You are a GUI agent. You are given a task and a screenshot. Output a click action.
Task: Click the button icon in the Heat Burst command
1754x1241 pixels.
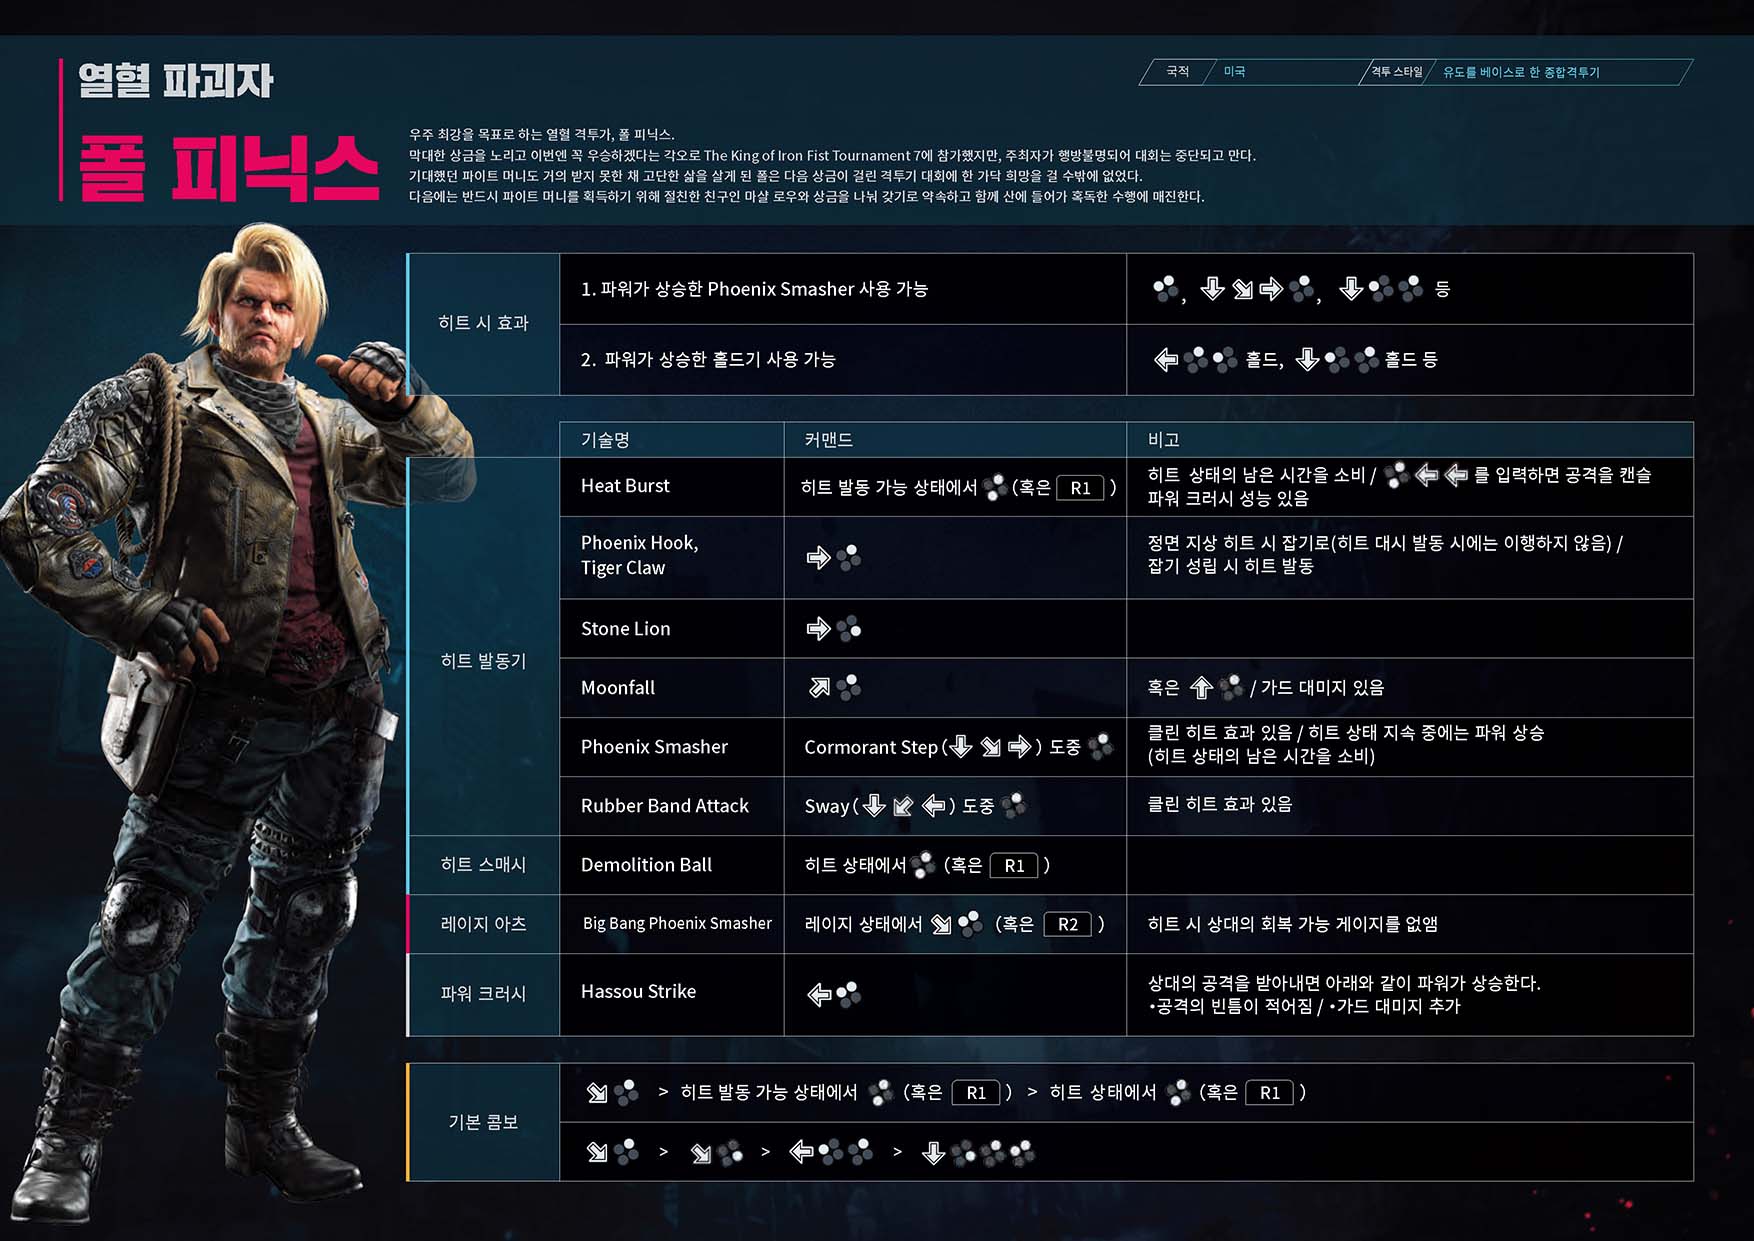(x=995, y=487)
